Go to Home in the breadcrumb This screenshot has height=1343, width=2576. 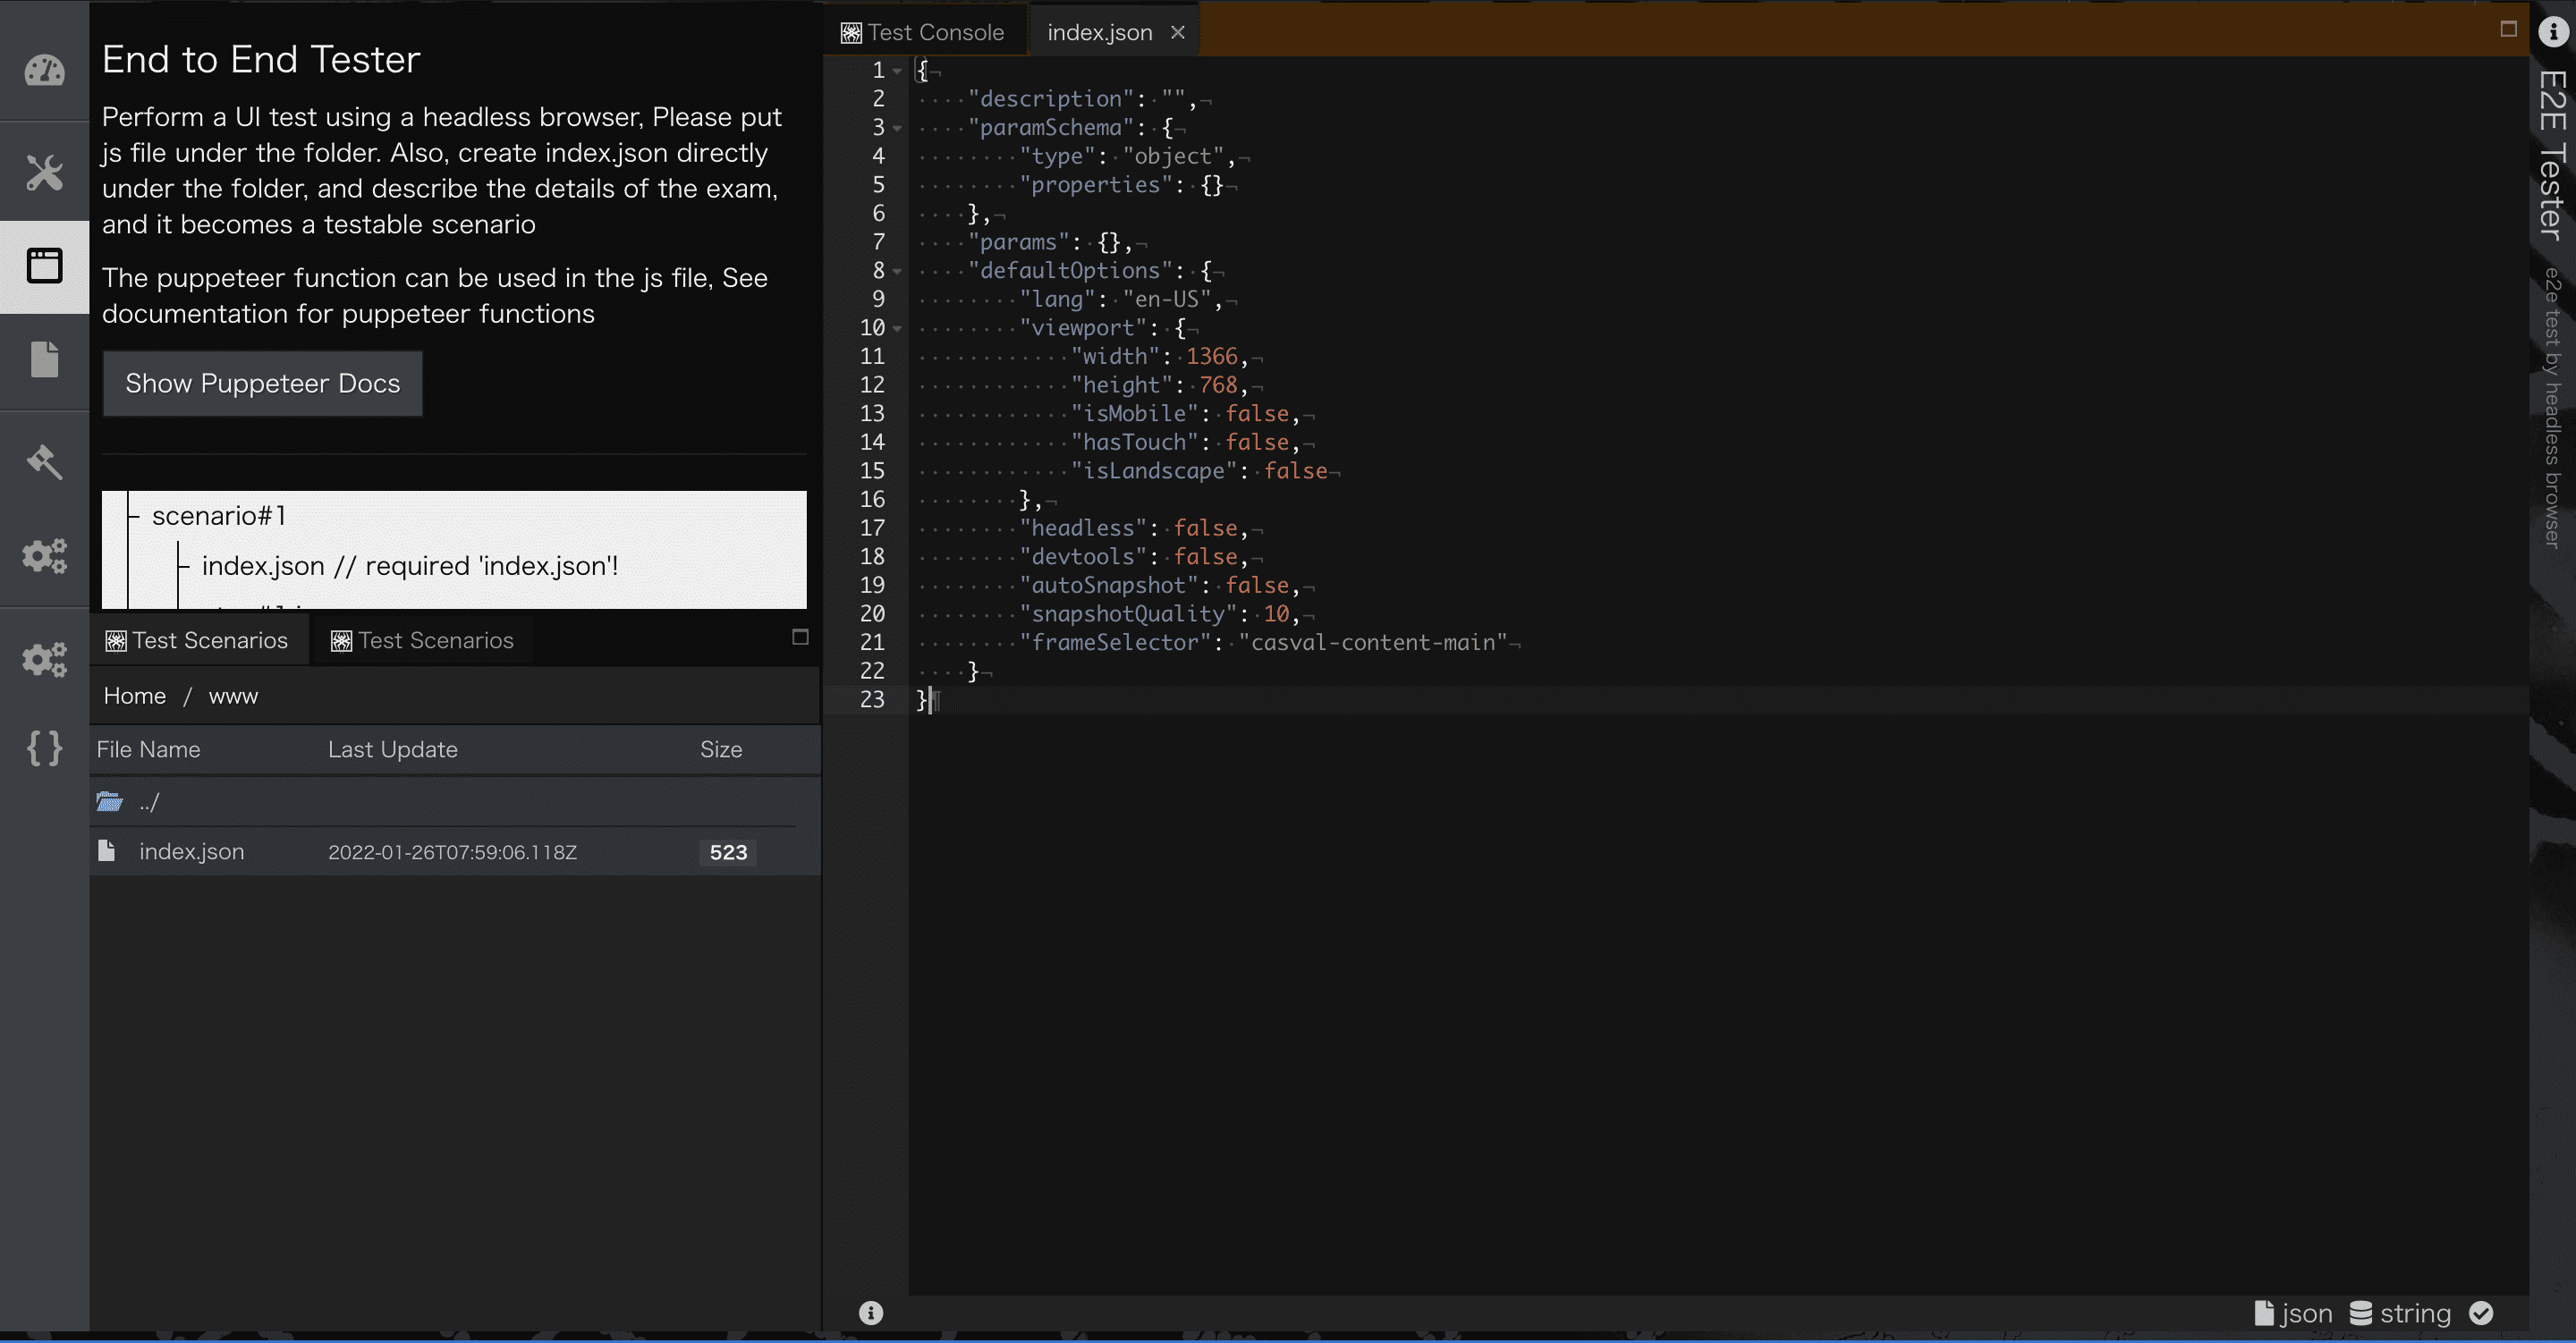(135, 696)
